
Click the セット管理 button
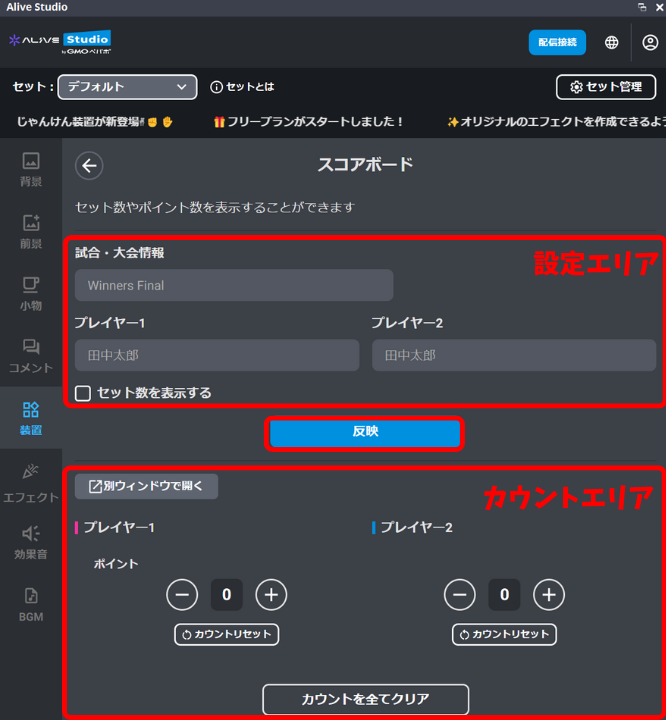tap(606, 87)
